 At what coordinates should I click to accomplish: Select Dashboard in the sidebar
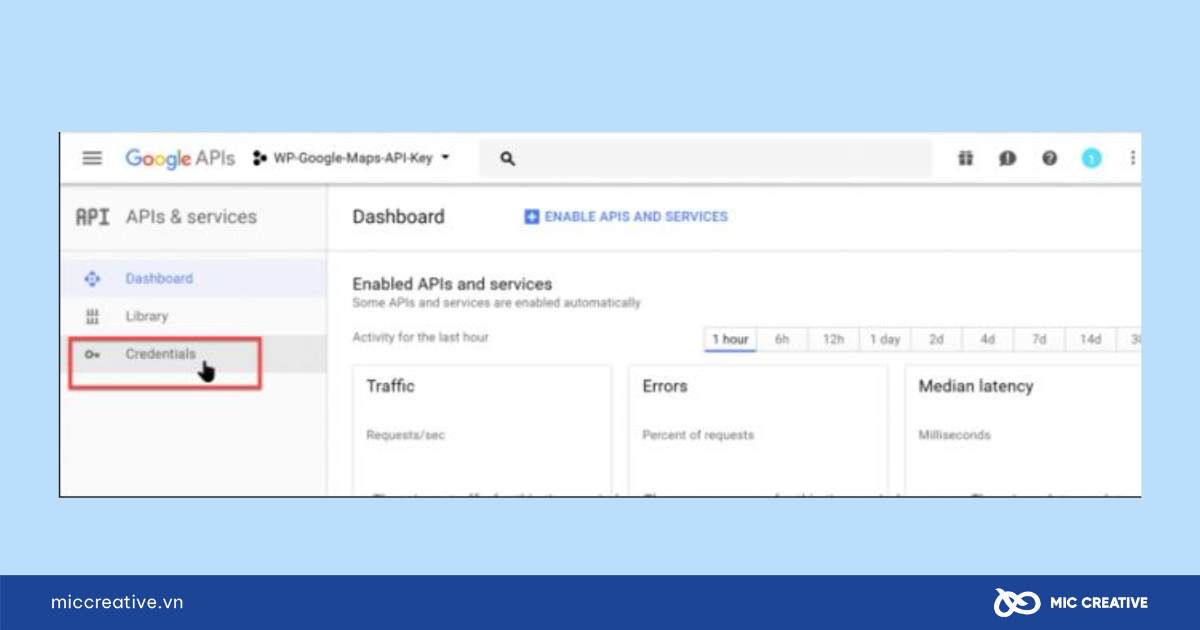pyautogui.click(x=193, y=279)
